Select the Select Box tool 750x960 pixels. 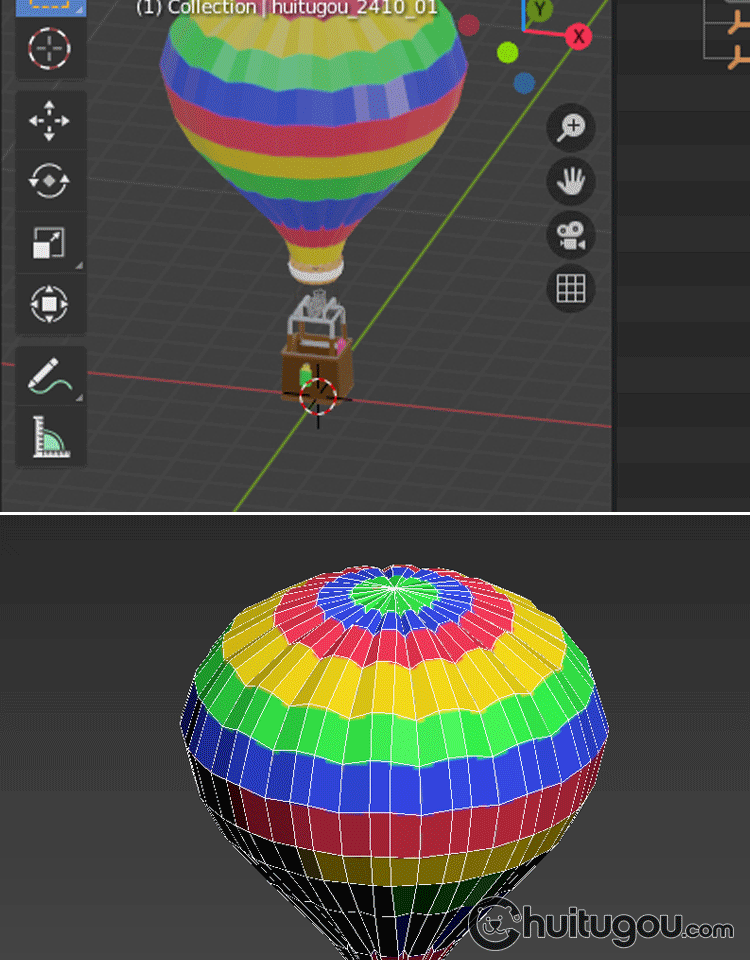pos(50,6)
